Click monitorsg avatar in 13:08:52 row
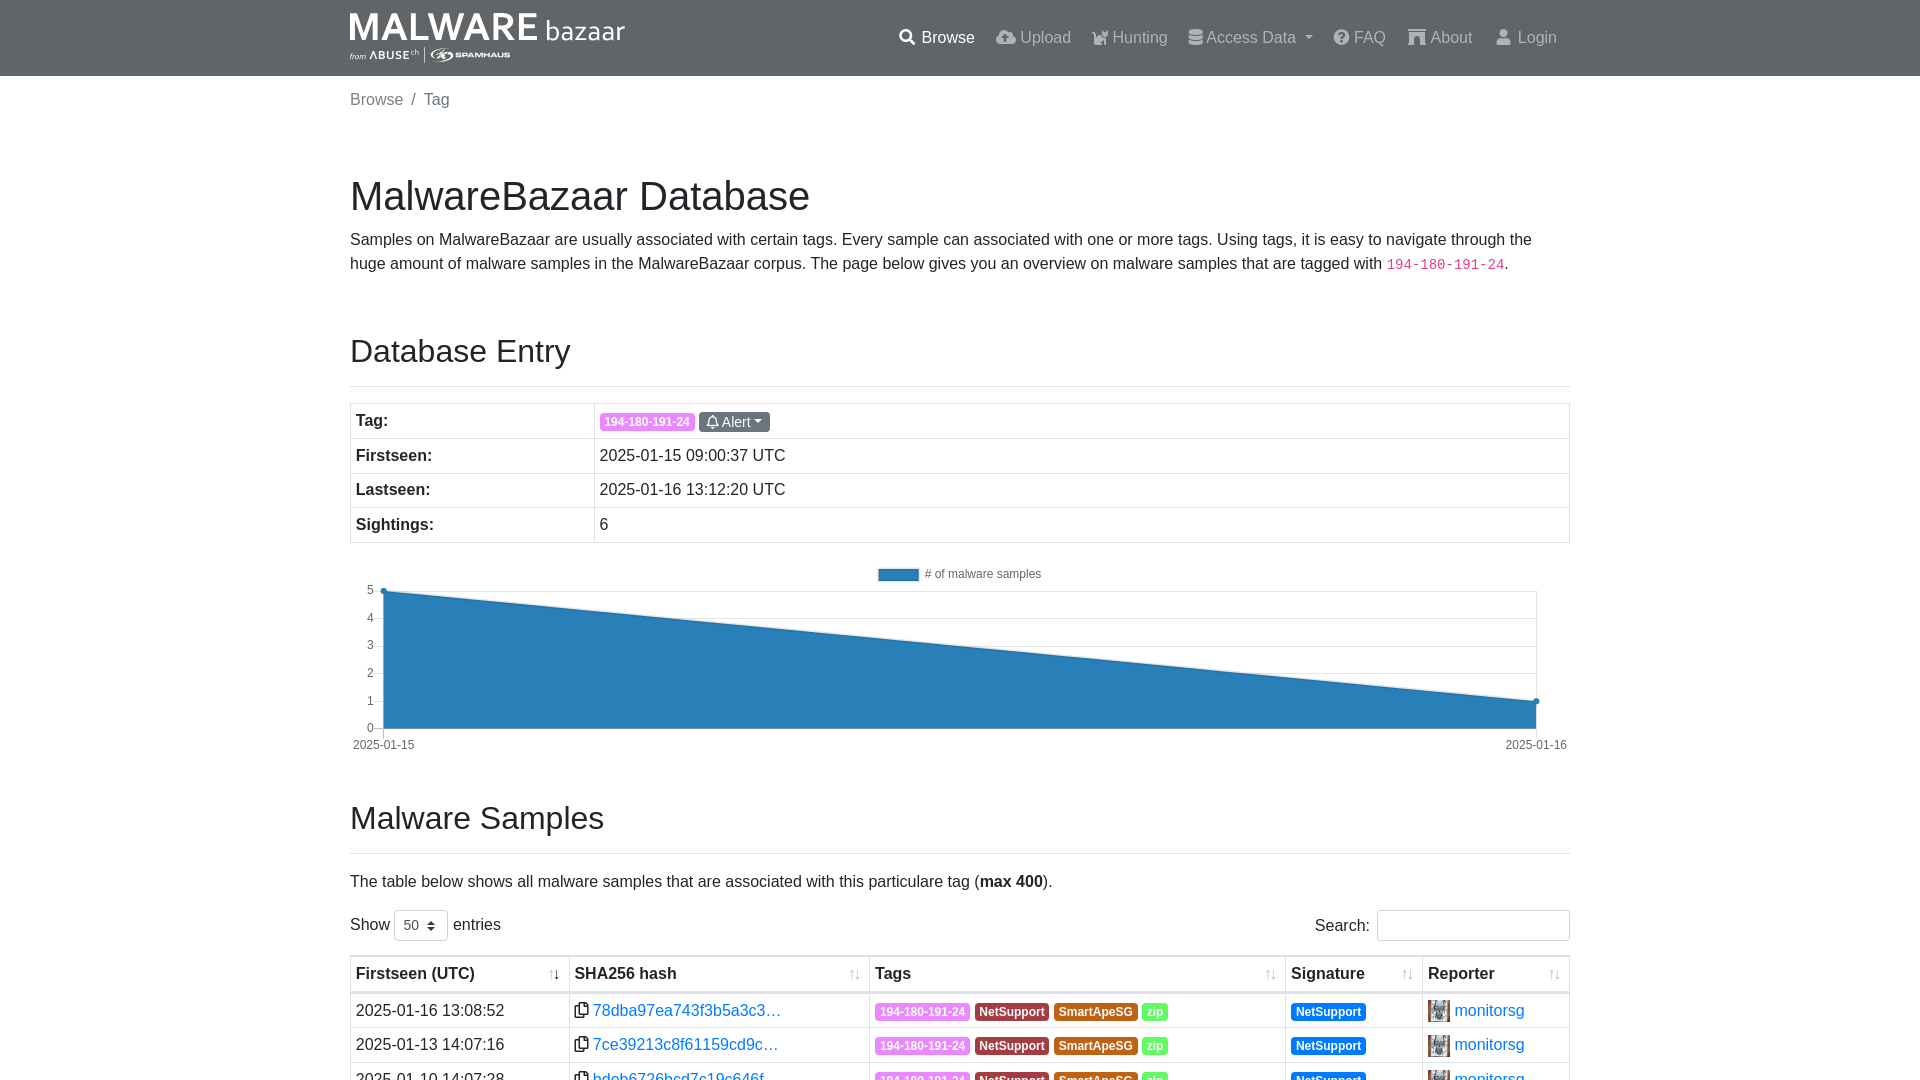This screenshot has width=1920, height=1080. click(1439, 1011)
